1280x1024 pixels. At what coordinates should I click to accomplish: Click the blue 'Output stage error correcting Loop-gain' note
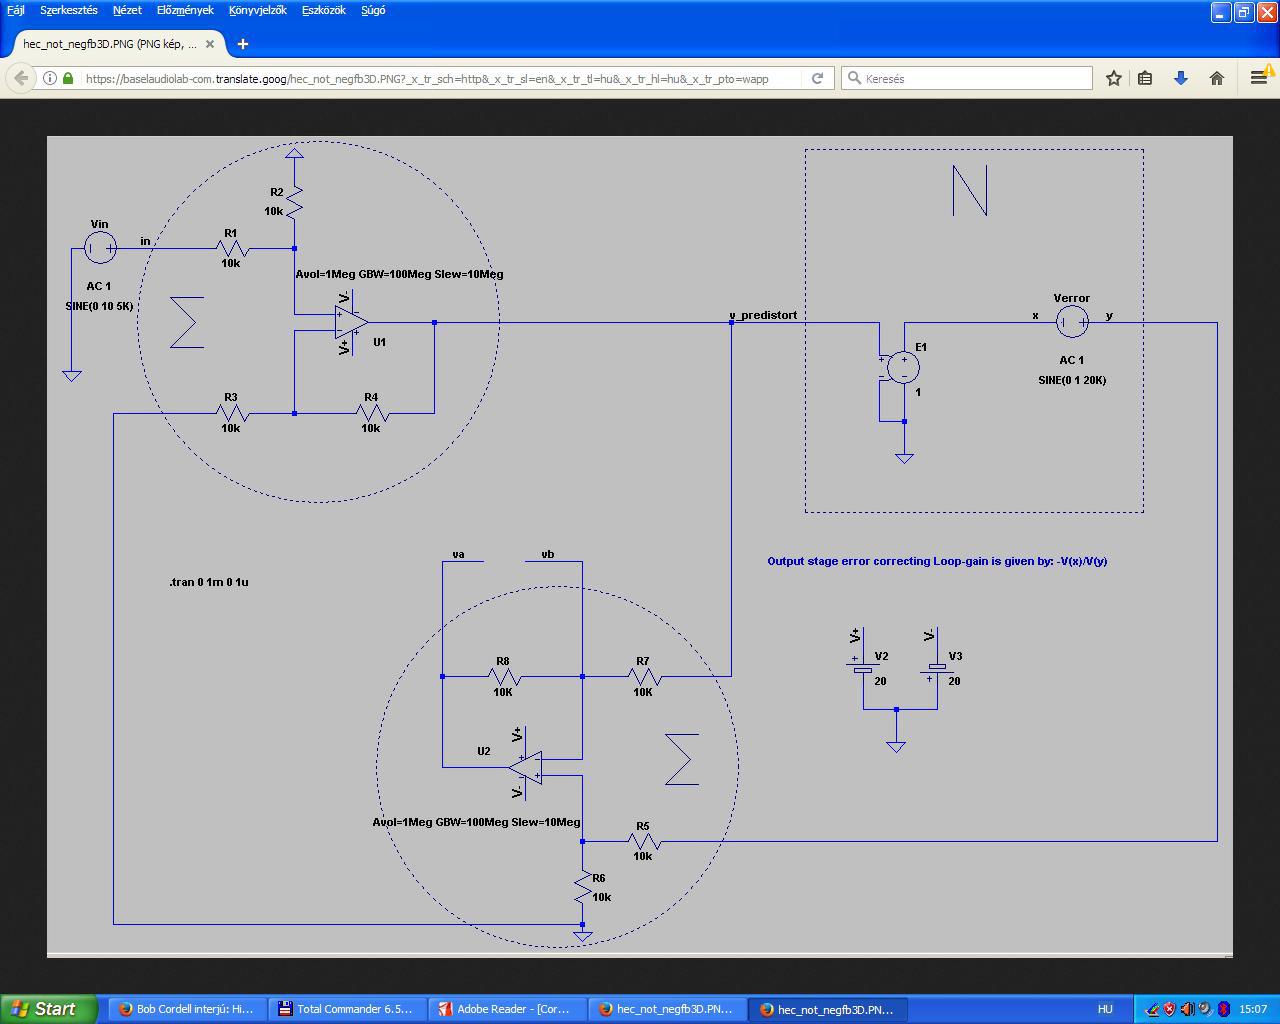pos(937,561)
